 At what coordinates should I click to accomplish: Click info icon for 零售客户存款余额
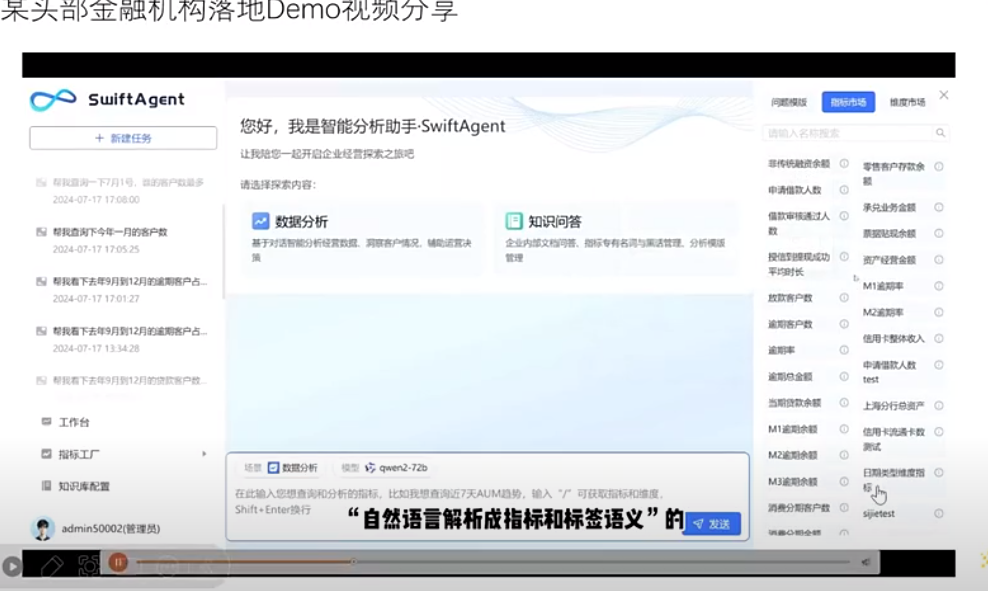(938, 166)
